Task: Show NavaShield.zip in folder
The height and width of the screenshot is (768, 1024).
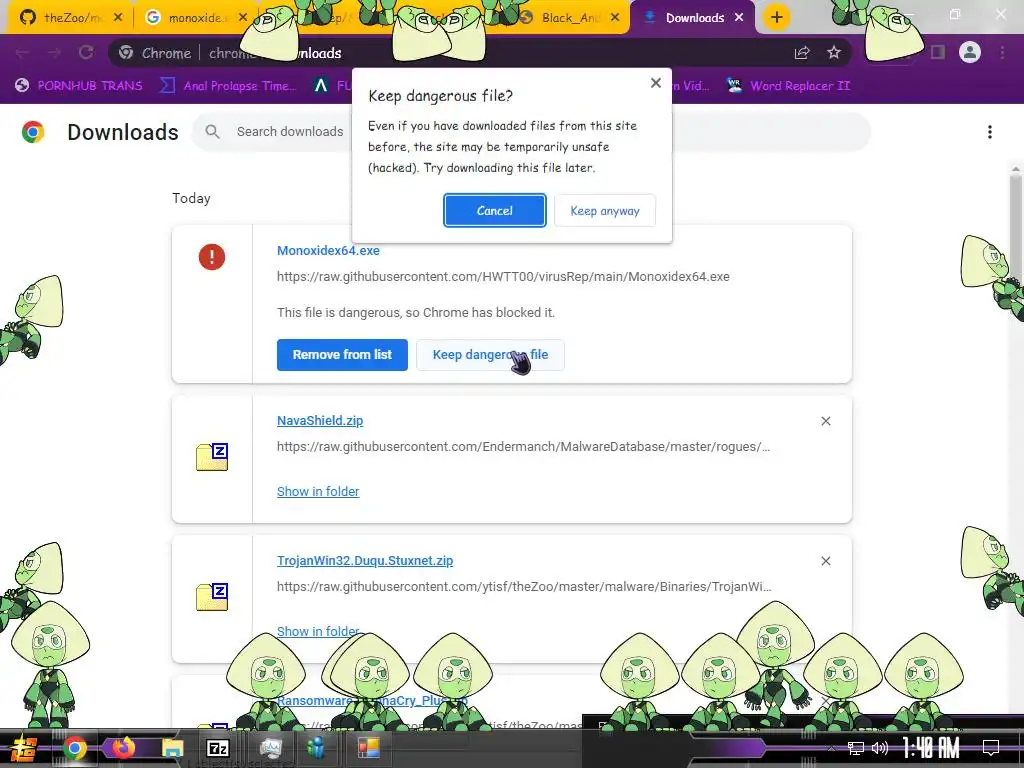Action: click(x=318, y=491)
